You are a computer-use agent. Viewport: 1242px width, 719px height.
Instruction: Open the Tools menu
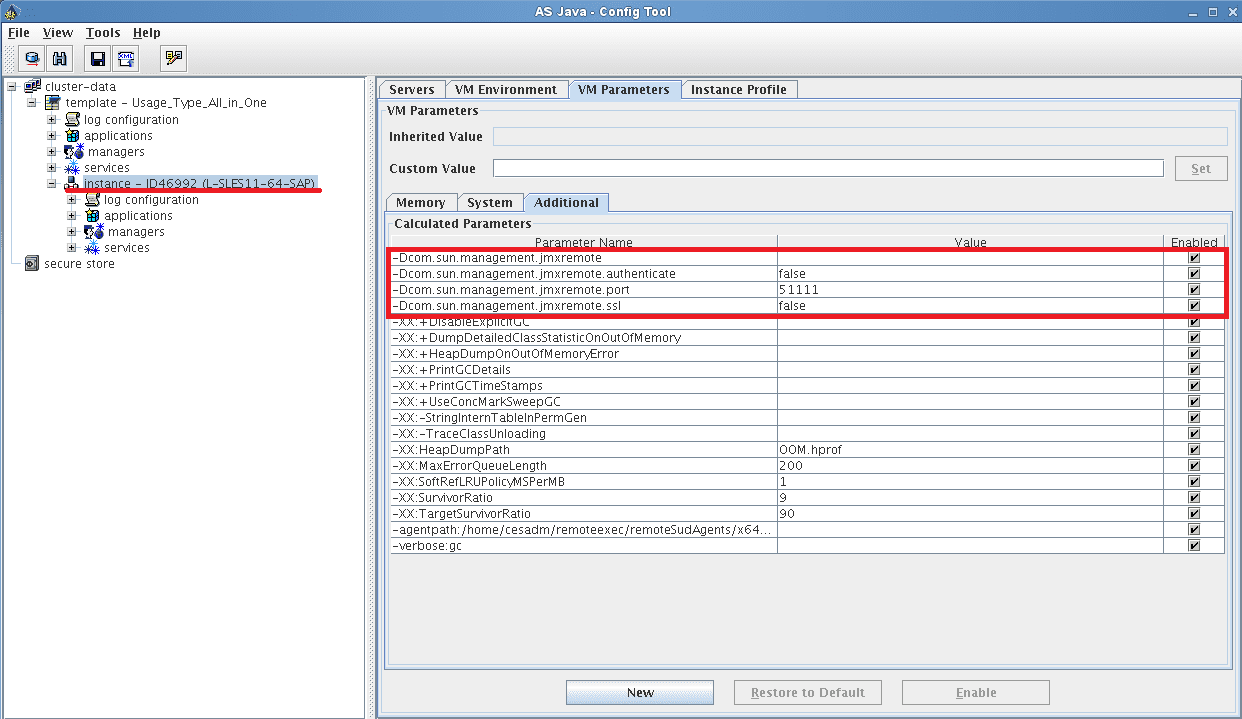click(103, 33)
